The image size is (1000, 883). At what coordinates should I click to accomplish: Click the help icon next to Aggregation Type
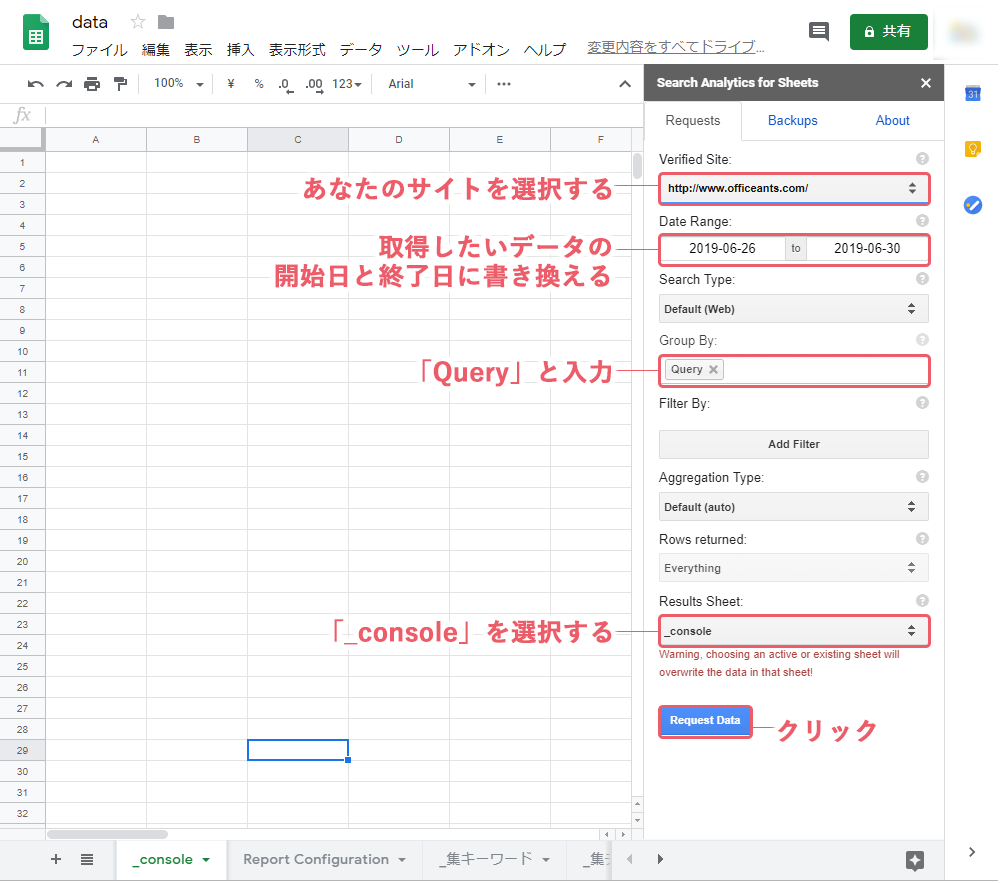click(922, 477)
